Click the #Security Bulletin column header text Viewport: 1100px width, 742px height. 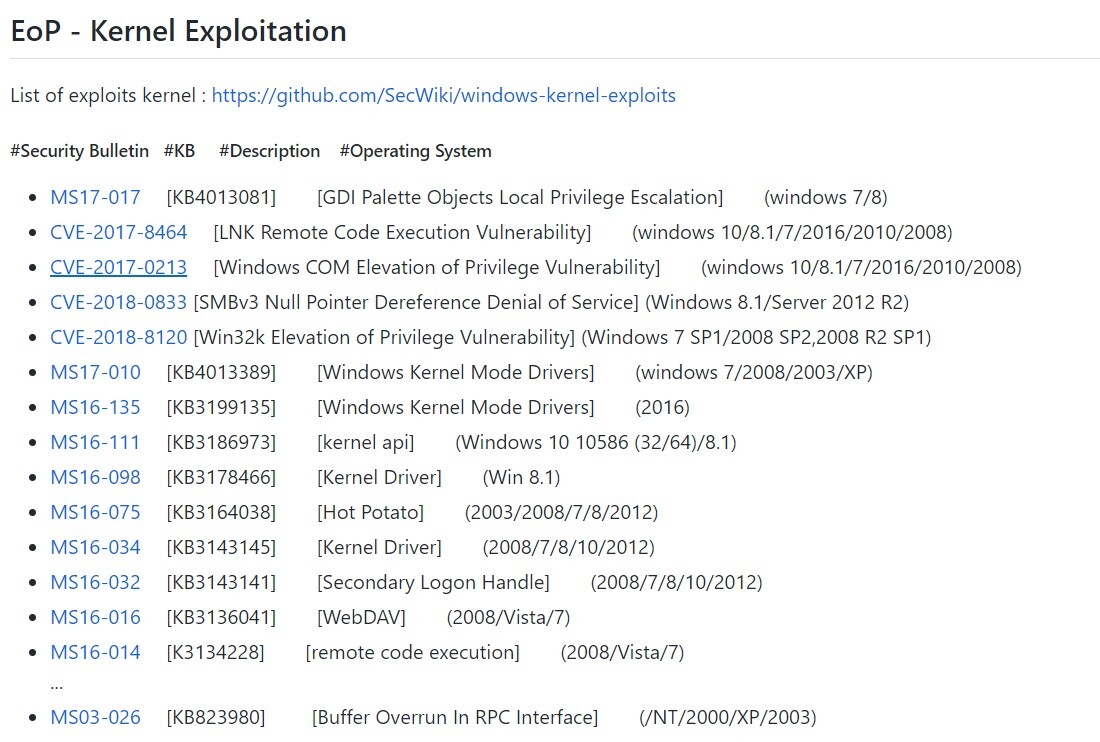click(79, 152)
